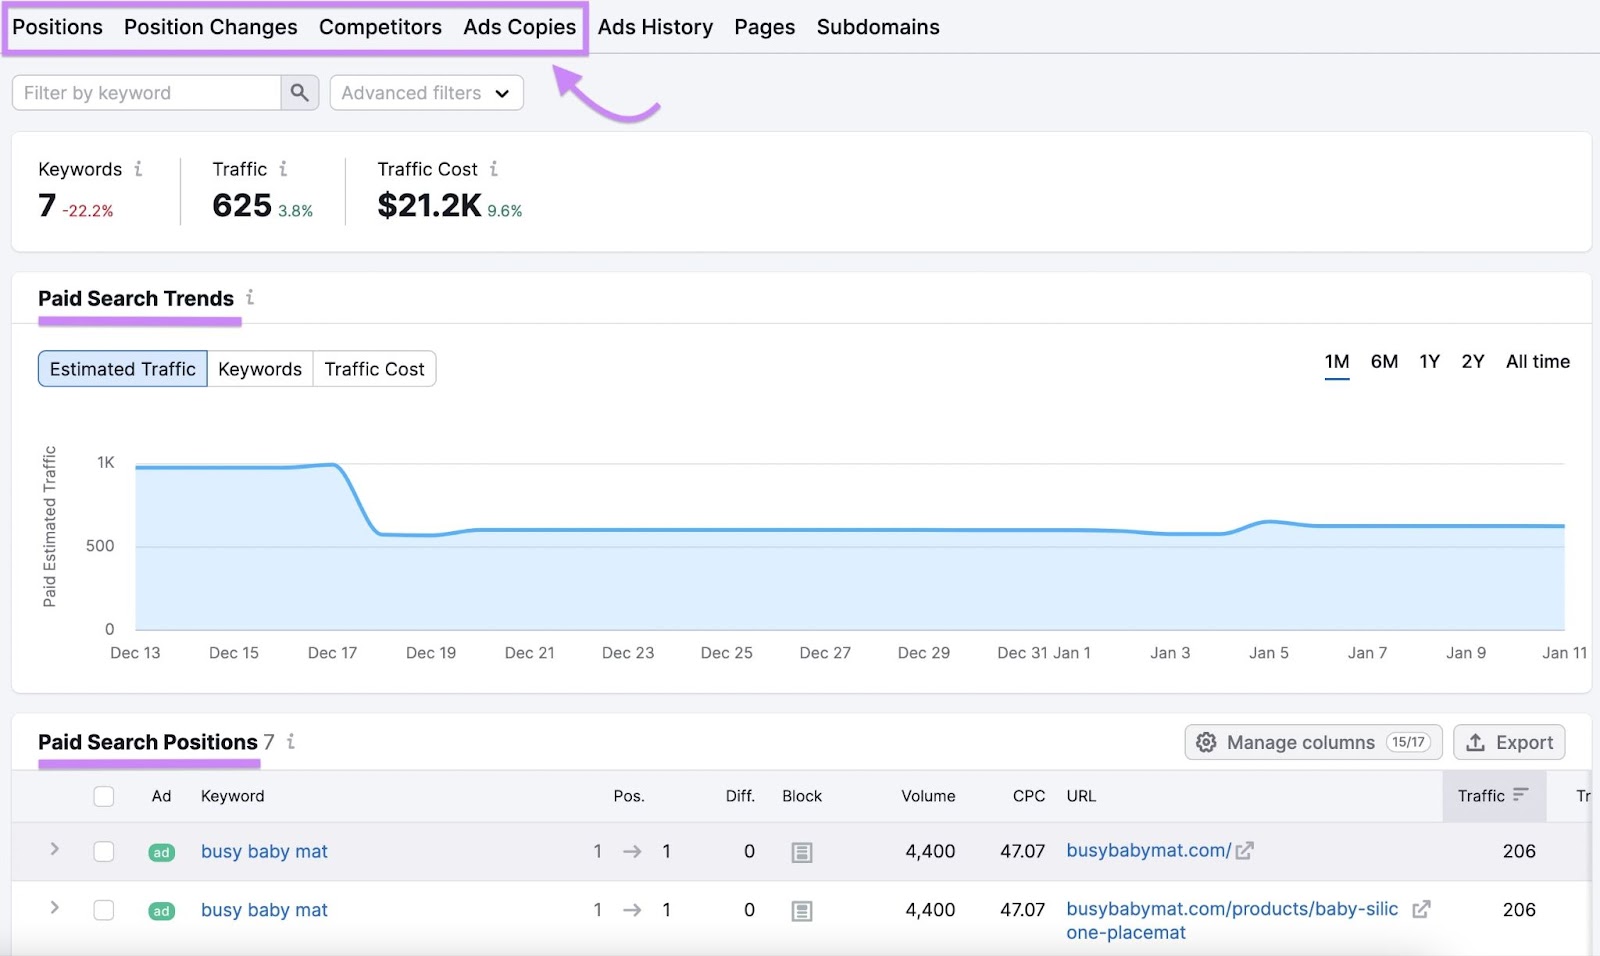
Task: Open the busybabymat.com/products/baby-silicone-placemat link
Action: coord(1230,909)
